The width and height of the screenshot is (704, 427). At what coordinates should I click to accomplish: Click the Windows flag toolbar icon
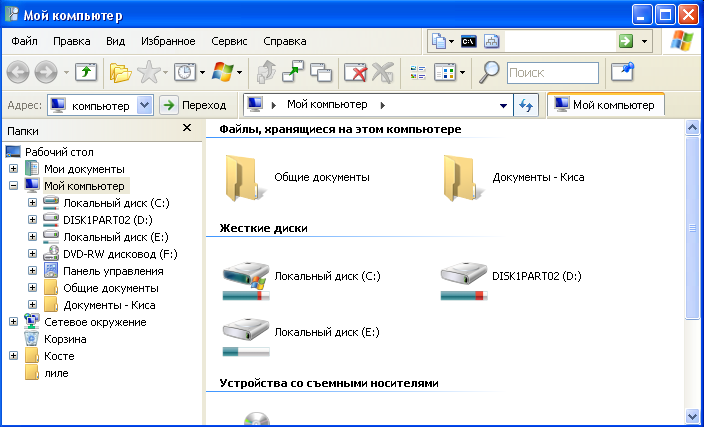[x=223, y=72]
